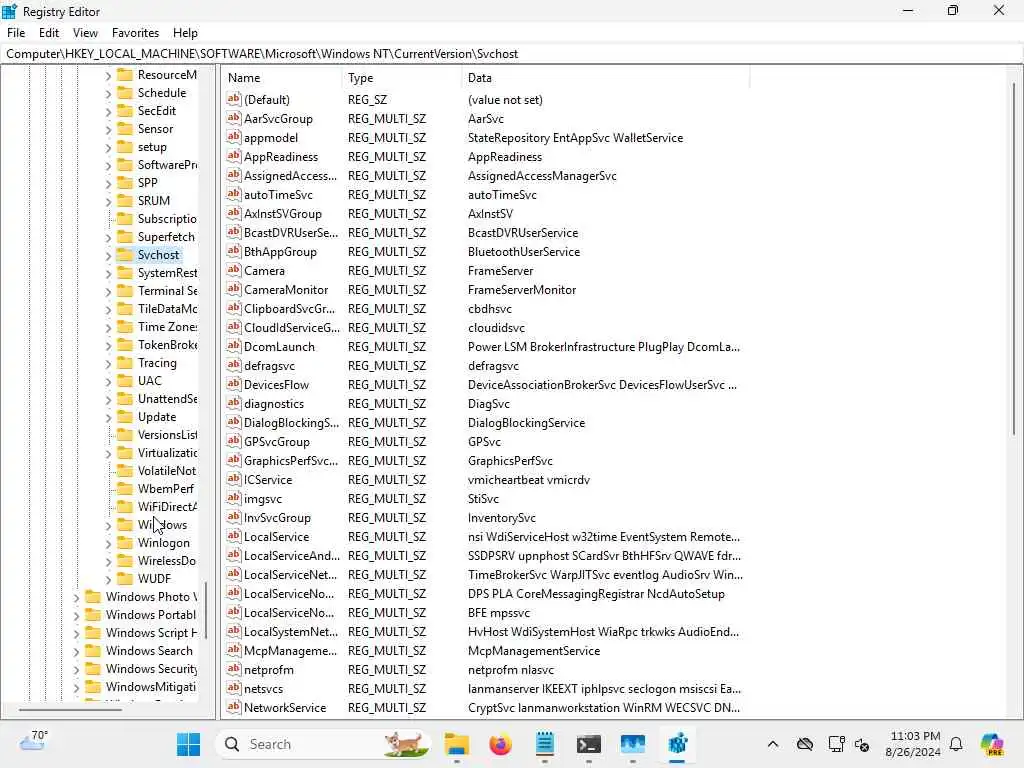Select the autoTimeSvc value name
Image resolution: width=1024 pixels, height=768 pixels.
278,195
